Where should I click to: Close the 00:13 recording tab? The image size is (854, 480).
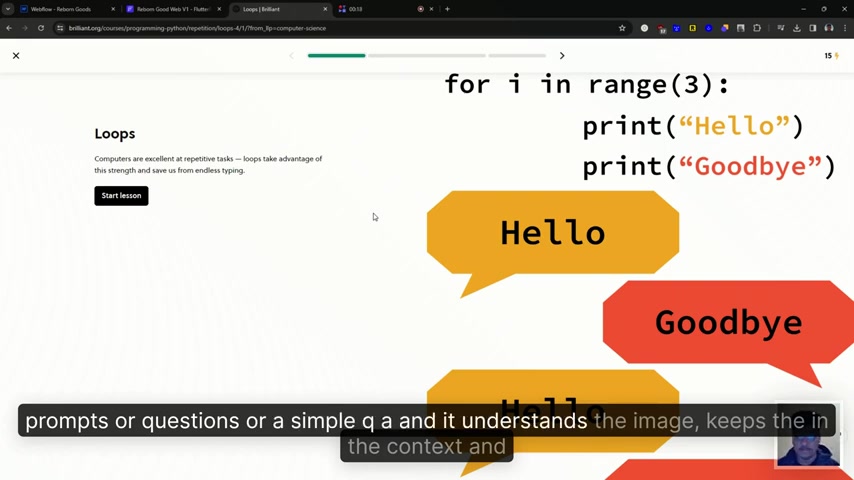pyautogui.click(x=431, y=9)
